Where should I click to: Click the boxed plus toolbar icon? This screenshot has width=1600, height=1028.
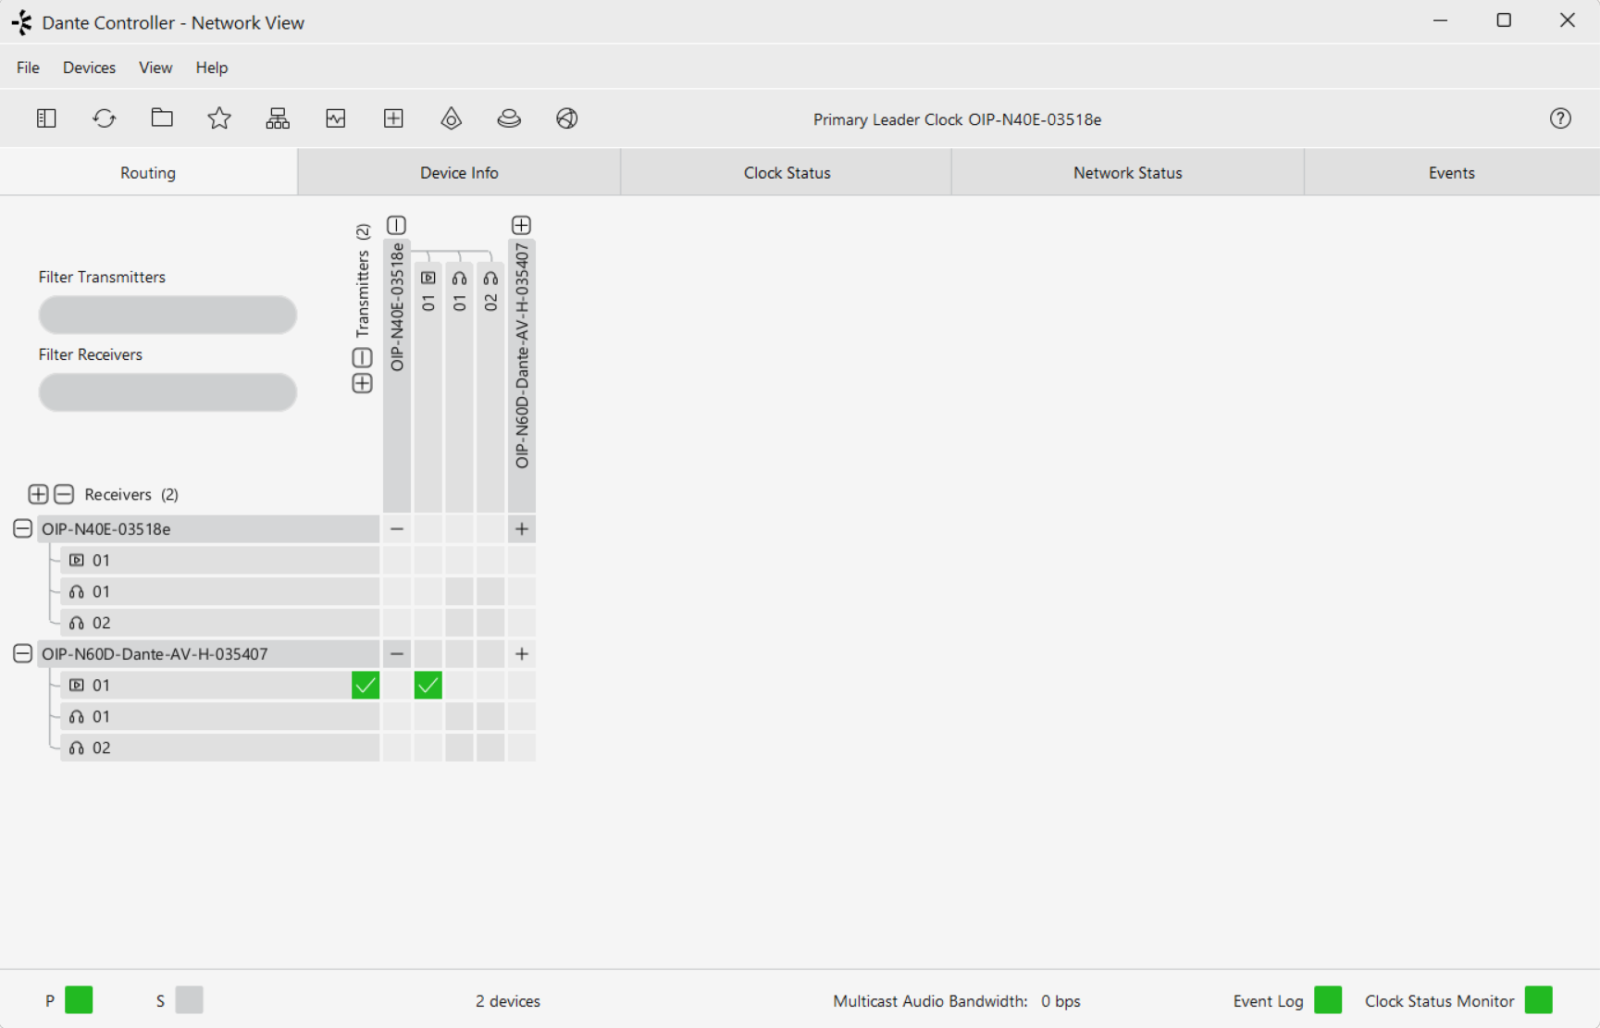[x=394, y=119]
